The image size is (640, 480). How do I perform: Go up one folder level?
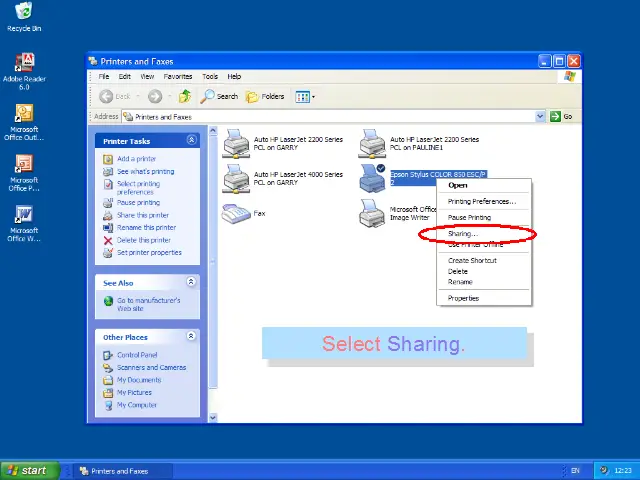185,97
